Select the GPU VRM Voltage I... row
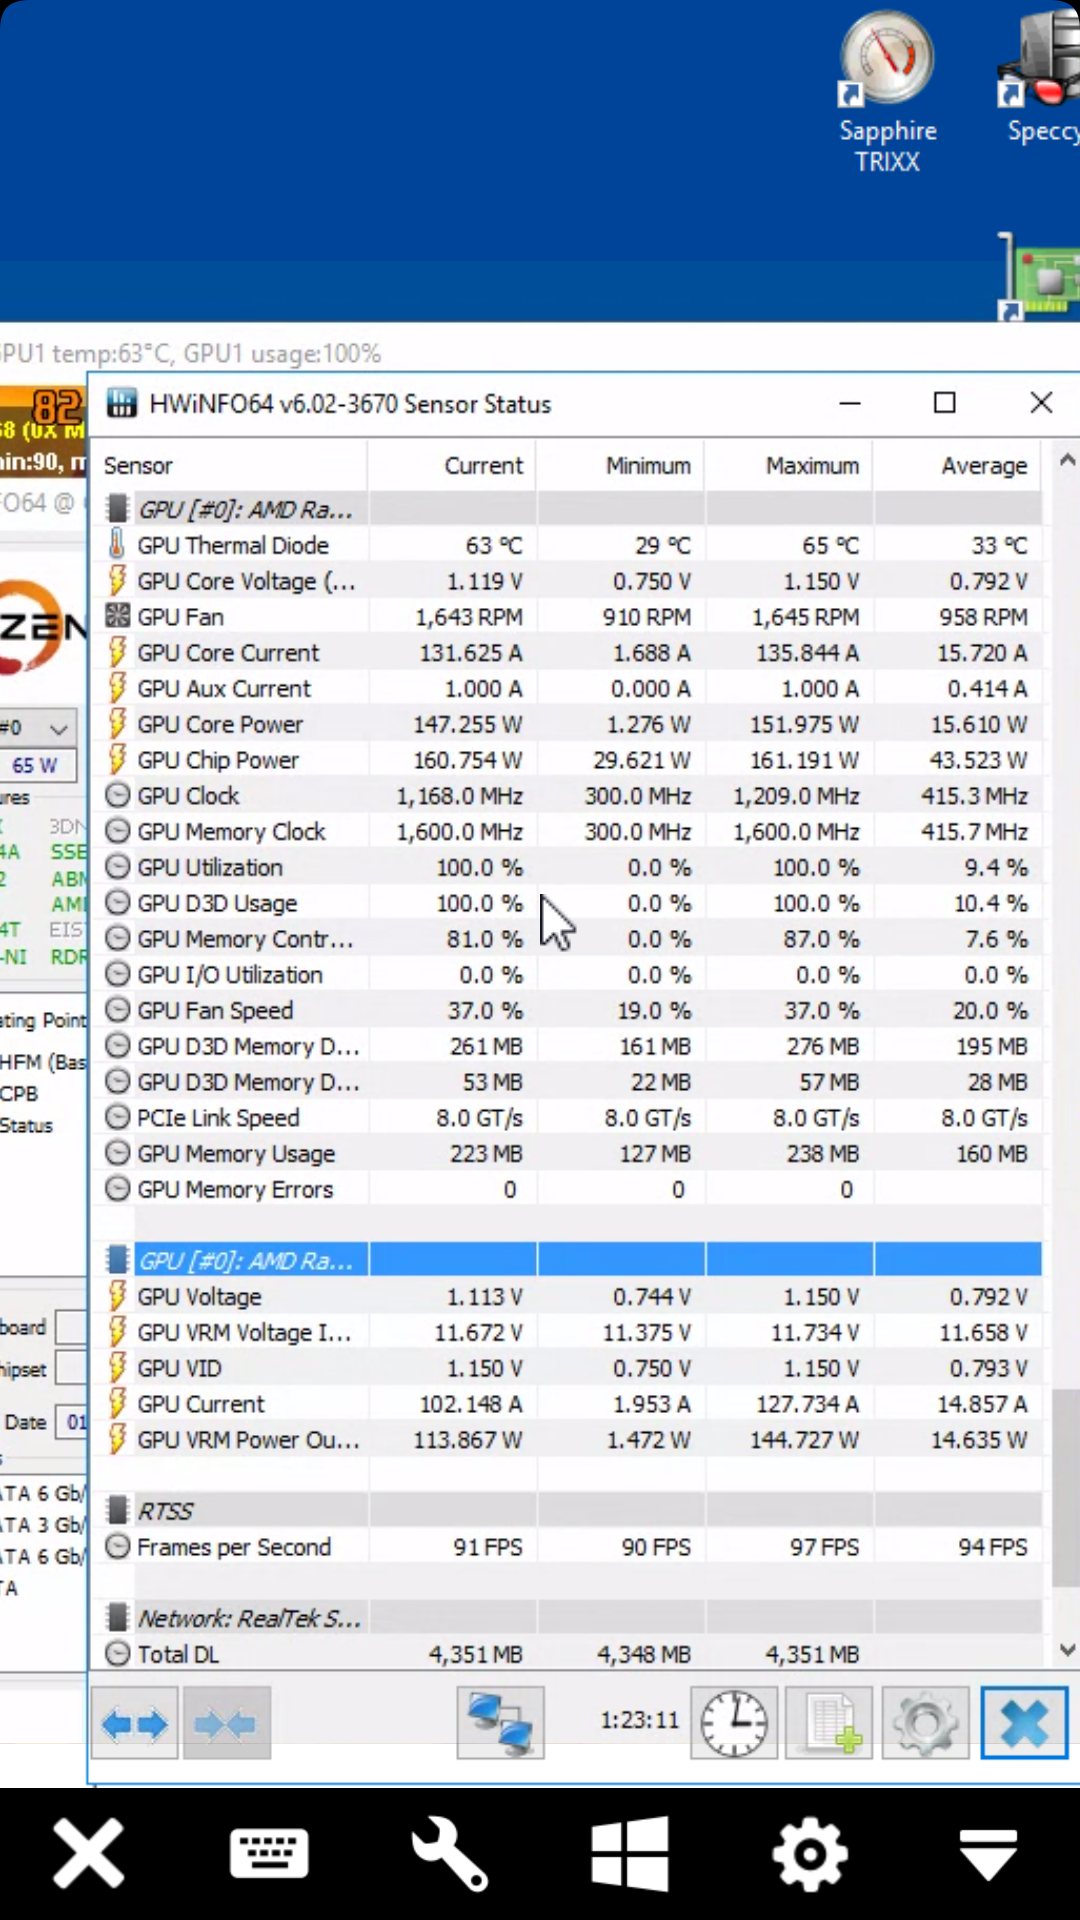Screen dimensions: 1080x1920 pos(567,1332)
